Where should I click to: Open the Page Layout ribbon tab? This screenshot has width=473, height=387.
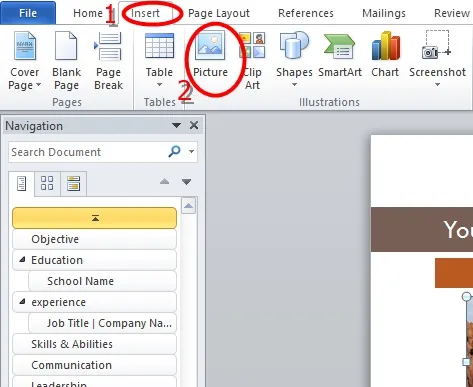[x=219, y=13]
